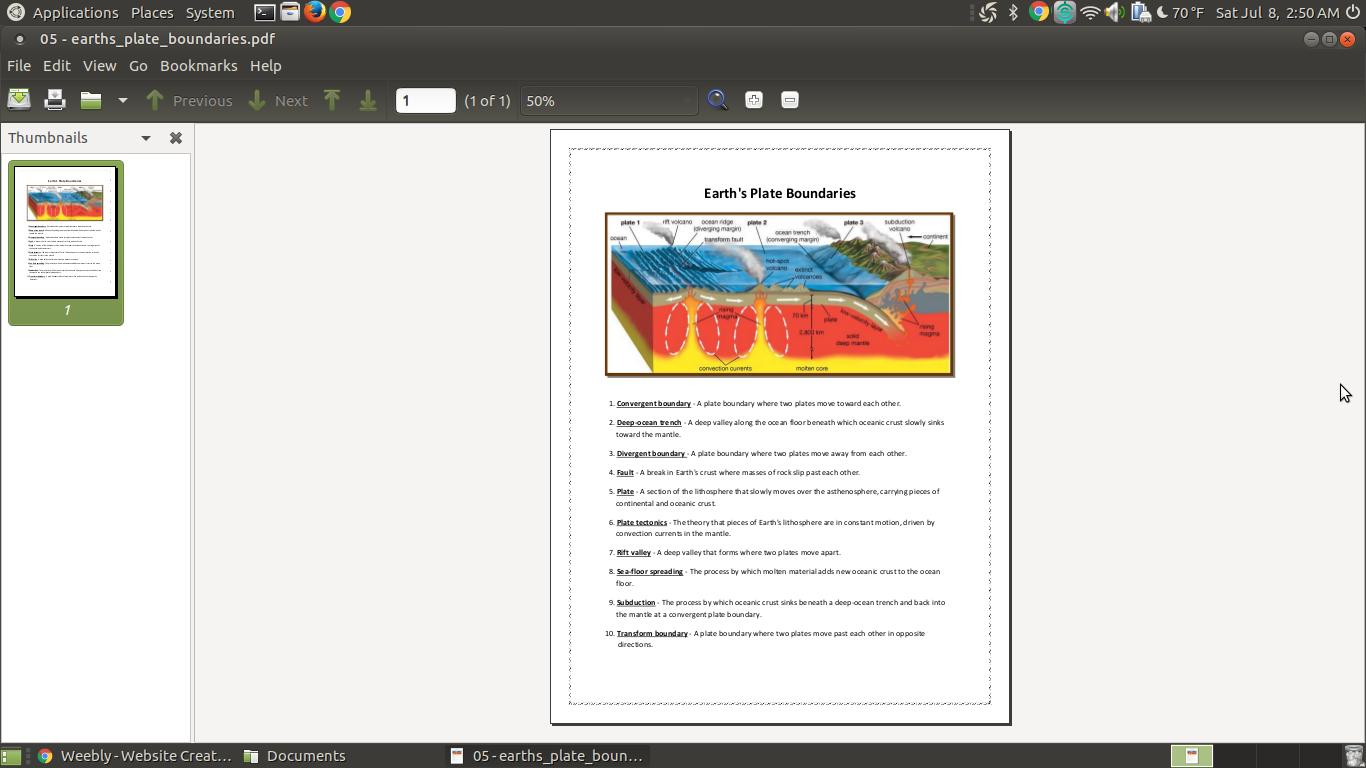This screenshot has height=768, width=1366.
Task: Close the Thumbnails side pane
Action: [x=176, y=138]
